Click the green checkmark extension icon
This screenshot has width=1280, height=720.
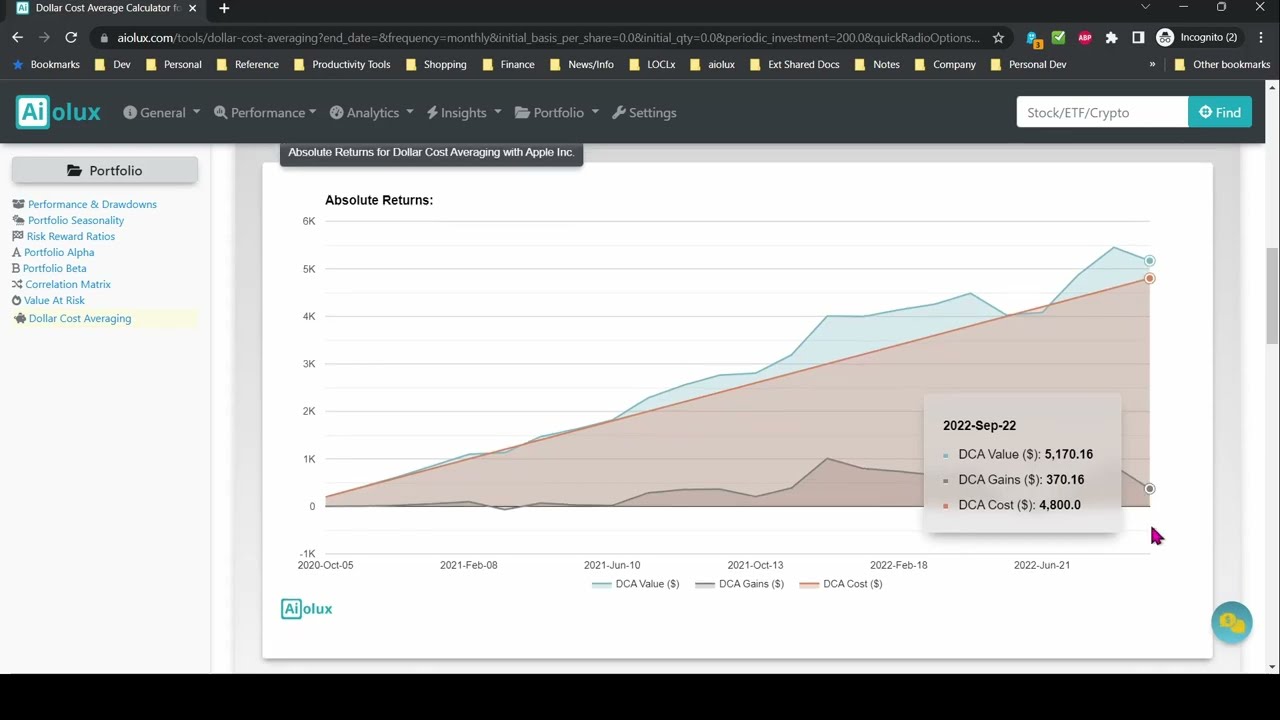click(1059, 38)
